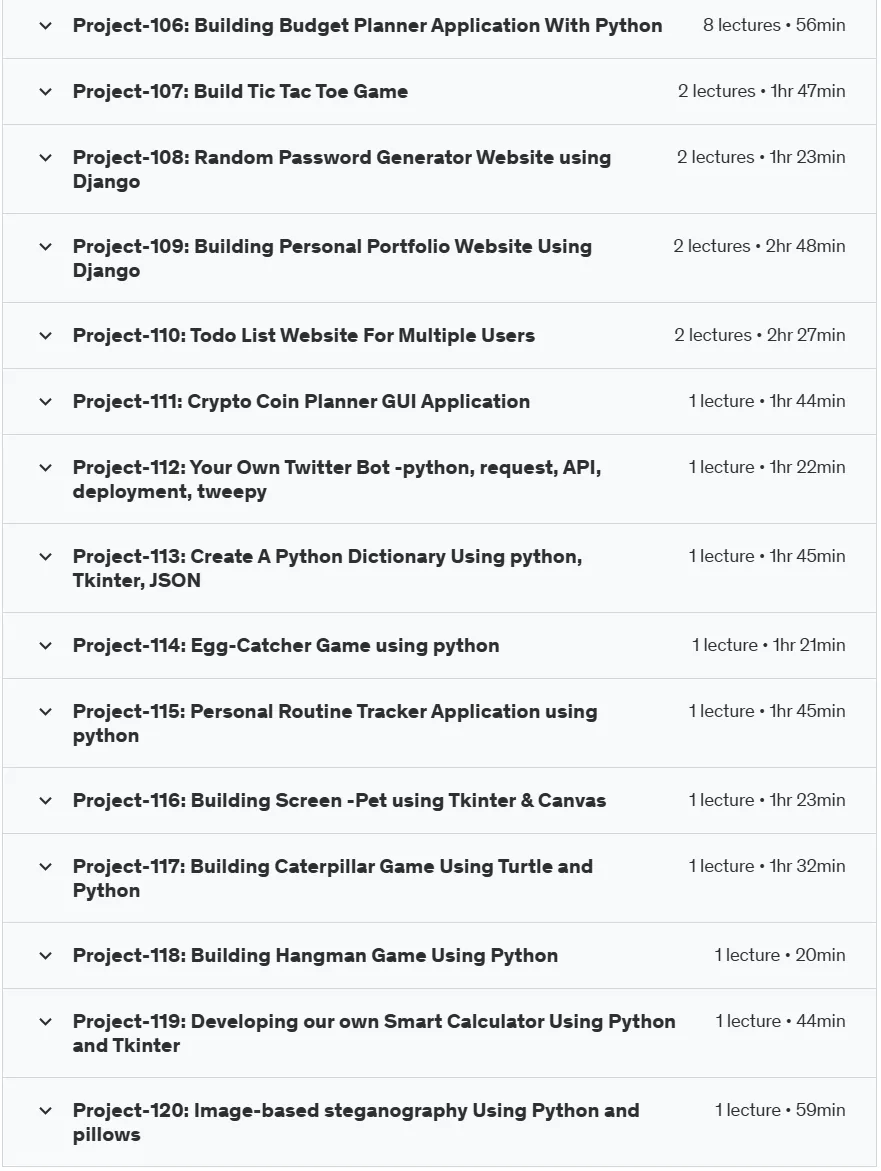
Task: Expand the Project-106 Budget Planner section chevron
Action: coord(46,26)
